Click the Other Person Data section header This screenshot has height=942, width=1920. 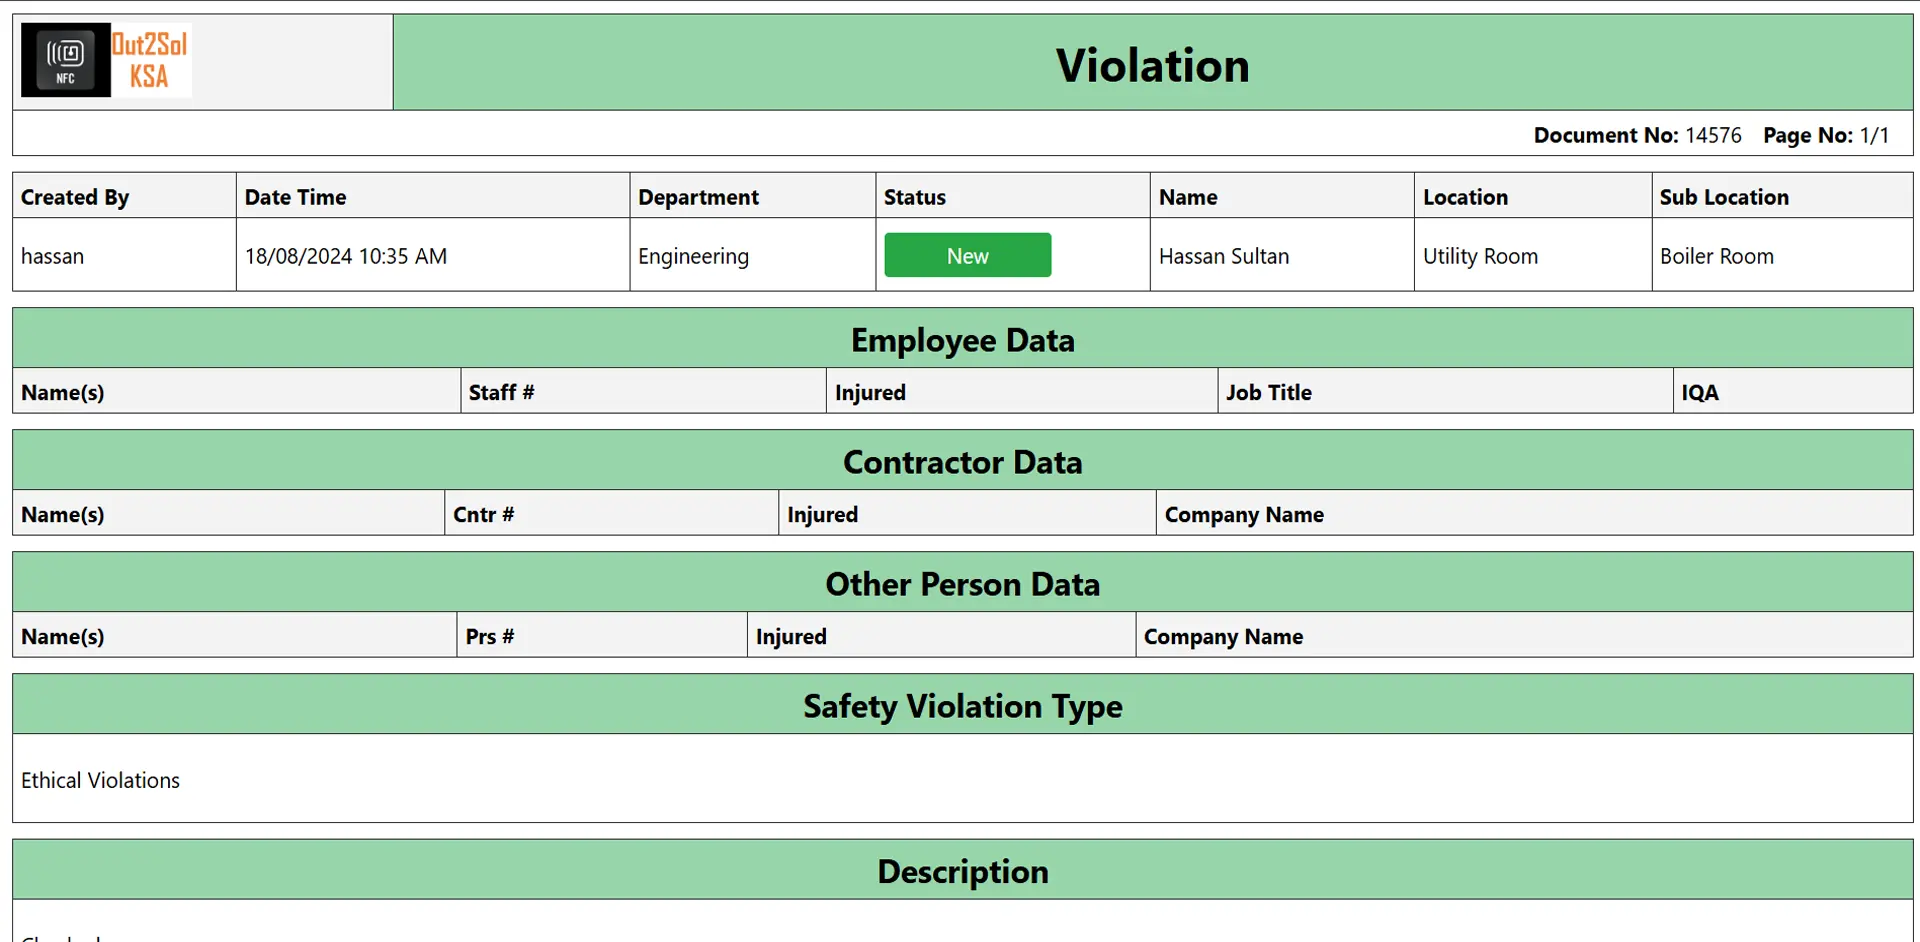pyautogui.click(x=962, y=584)
